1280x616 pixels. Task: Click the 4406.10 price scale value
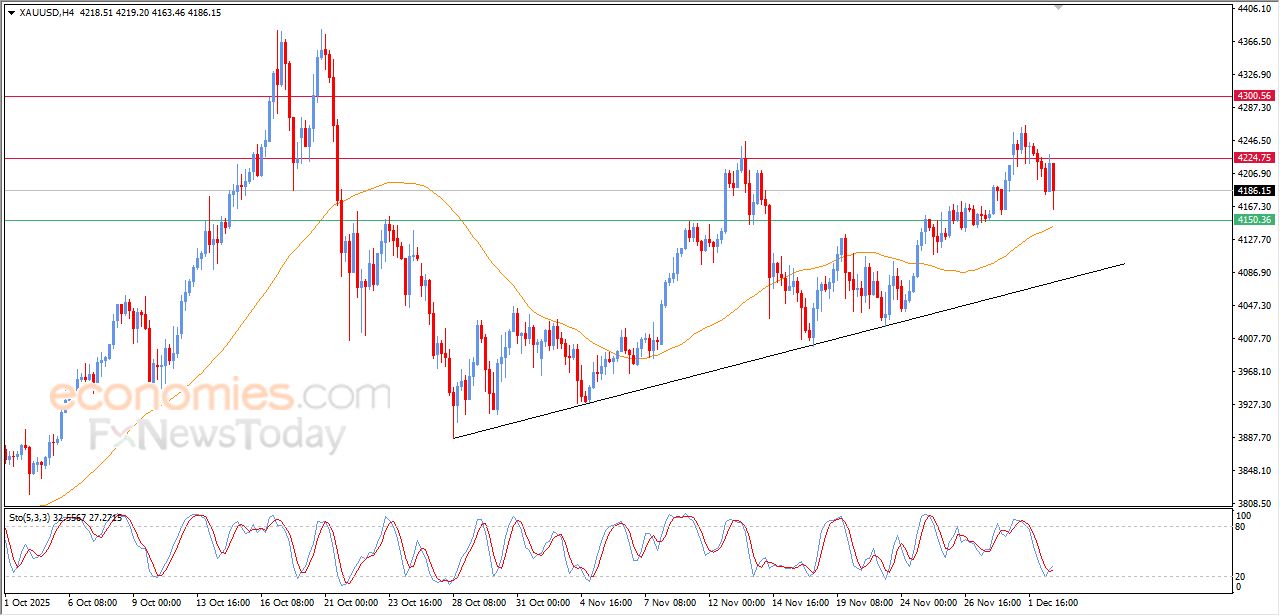pos(1253,9)
